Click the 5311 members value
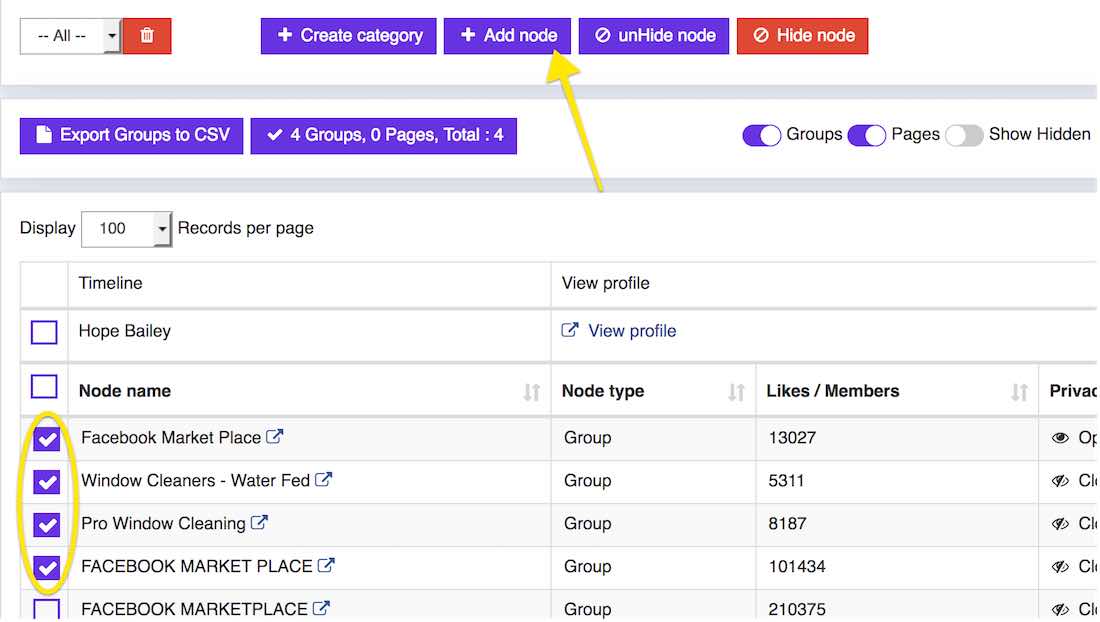Image resolution: width=1100 pixels, height=622 pixels. pyautogui.click(x=786, y=480)
